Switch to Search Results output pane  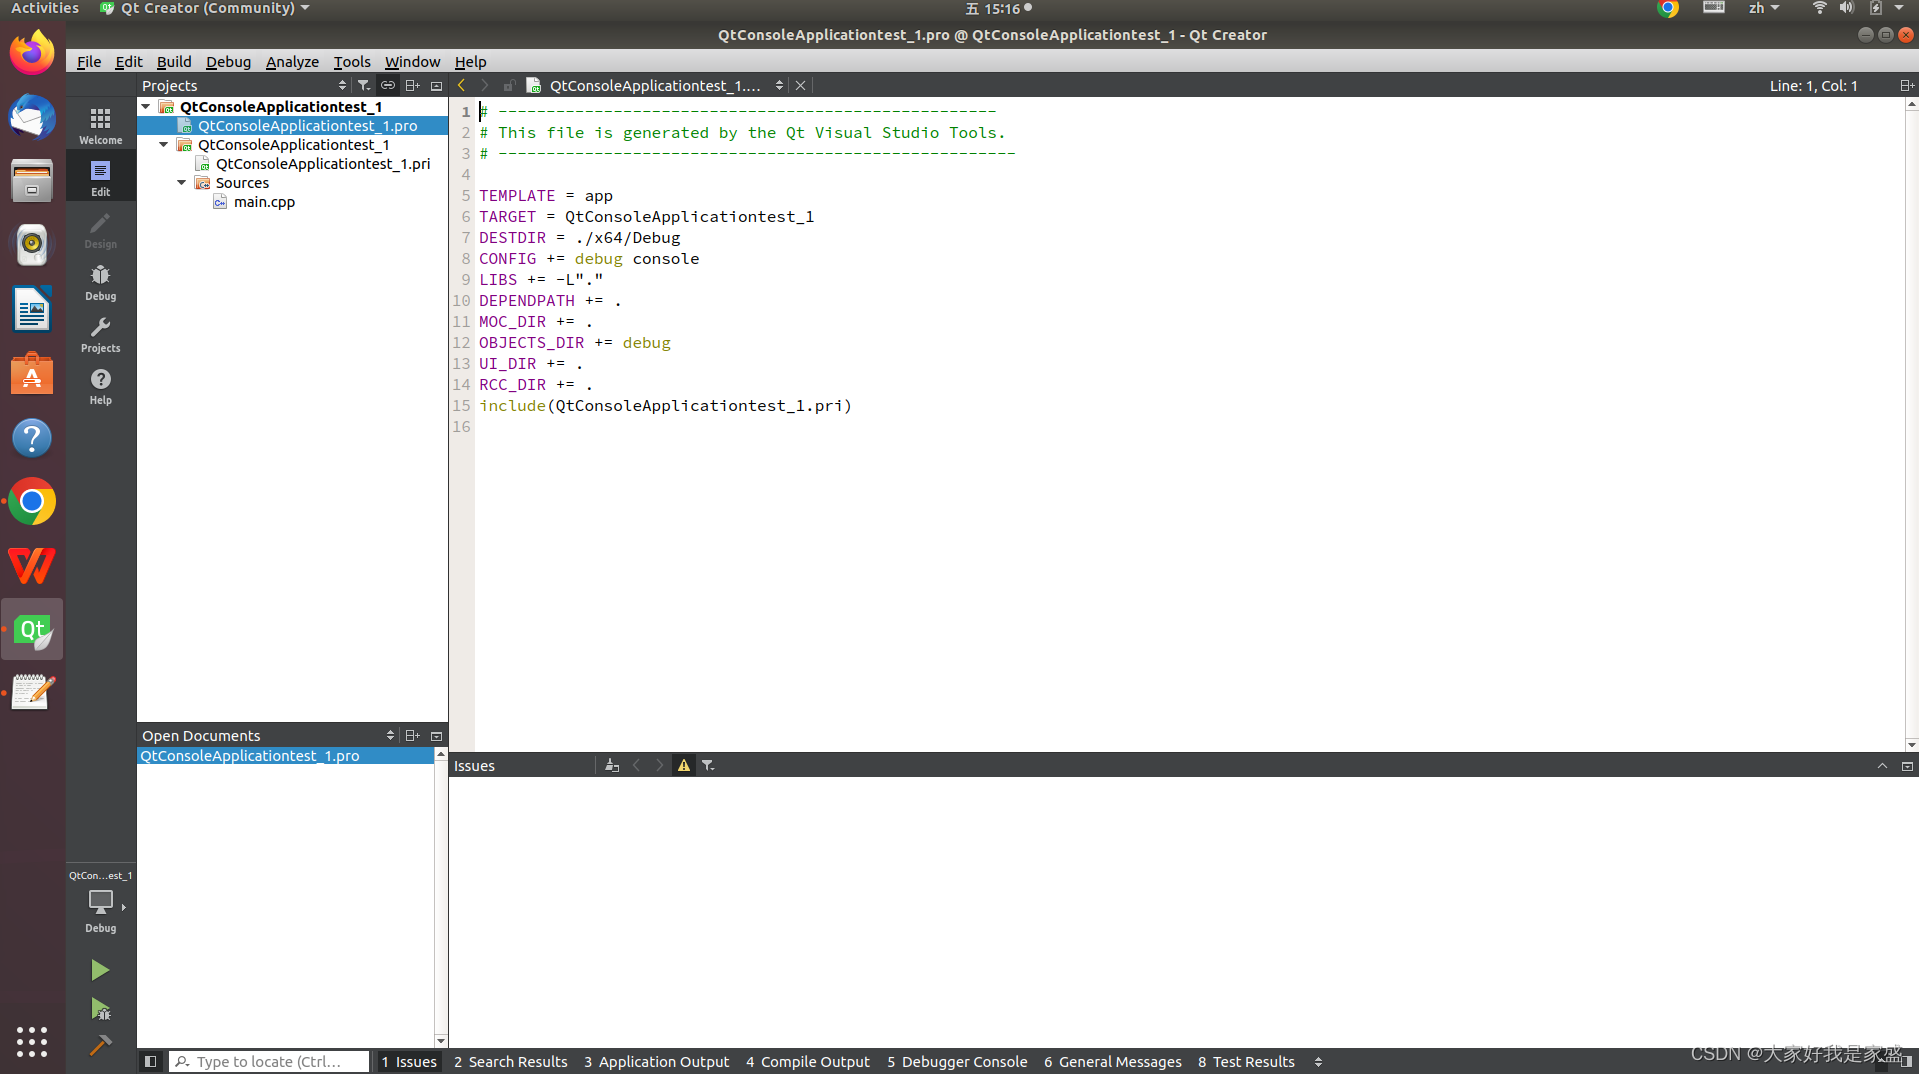point(510,1062)
